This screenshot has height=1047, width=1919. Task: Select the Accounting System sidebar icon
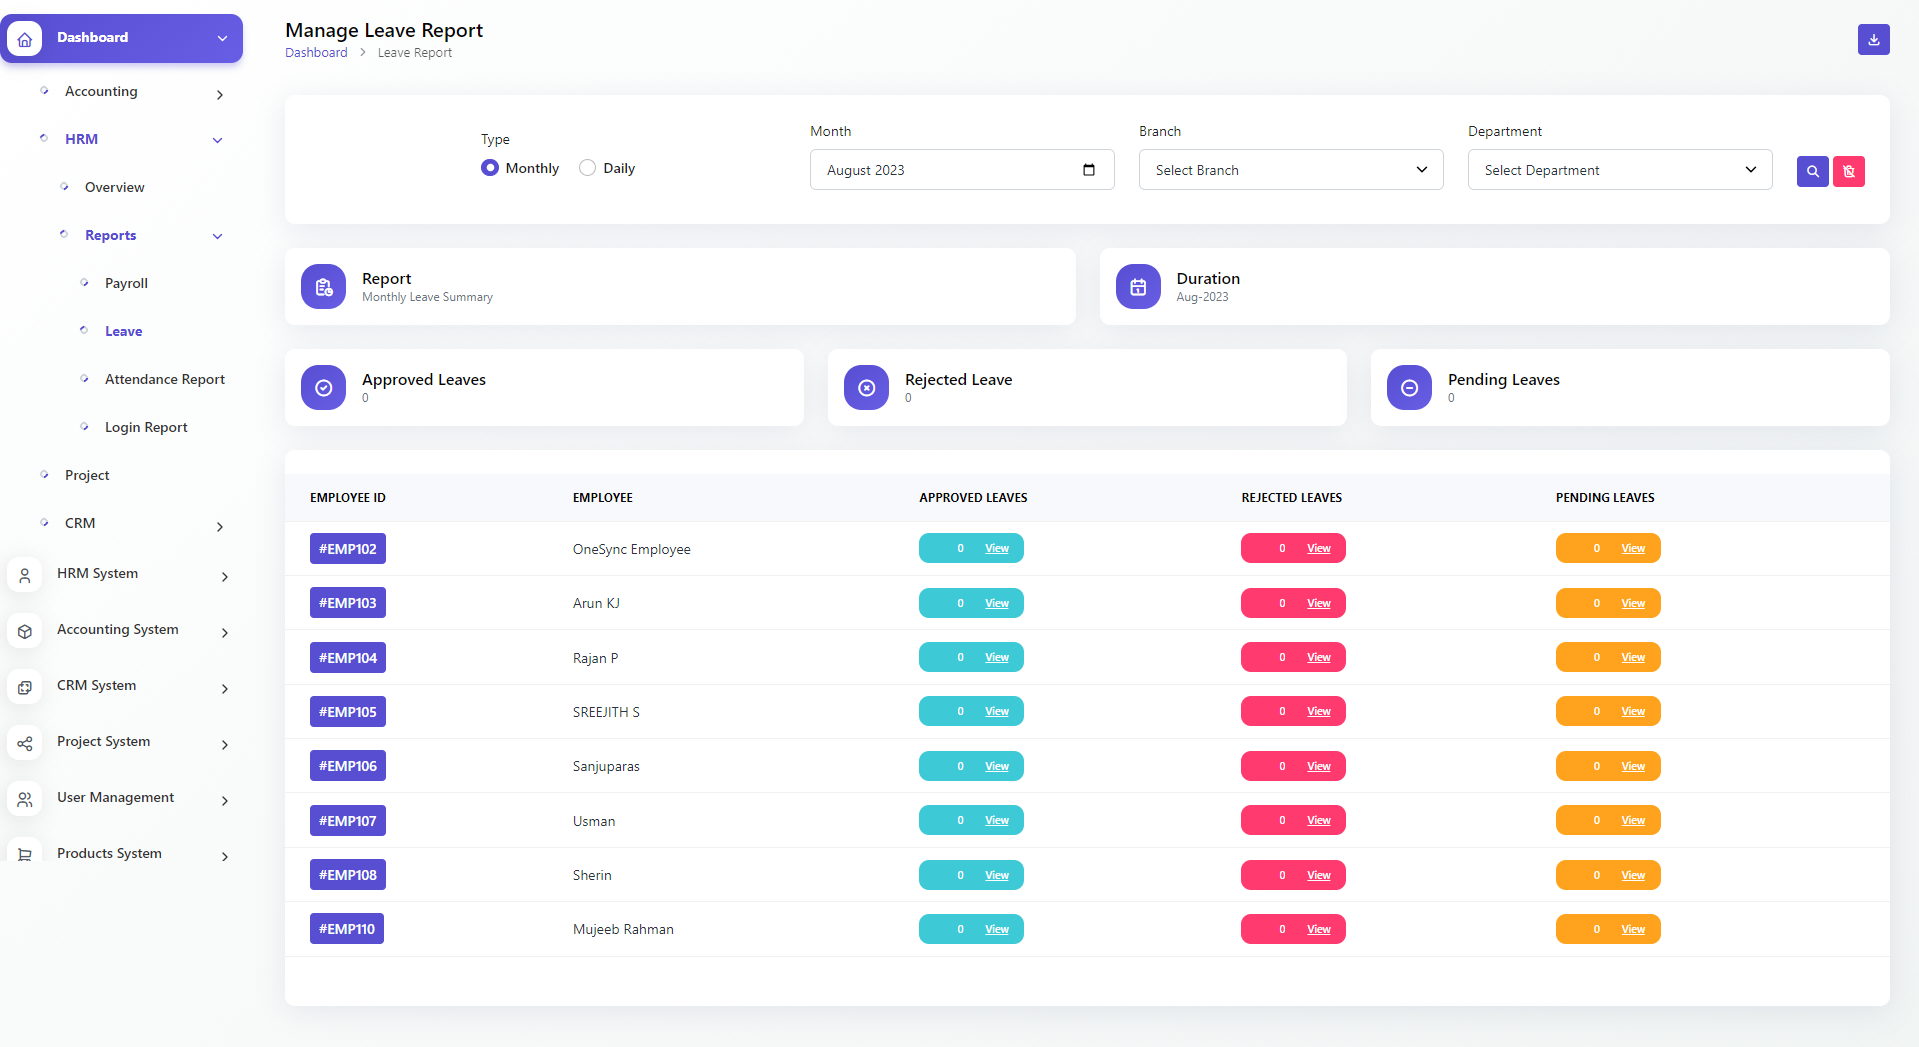pos(24,631)
